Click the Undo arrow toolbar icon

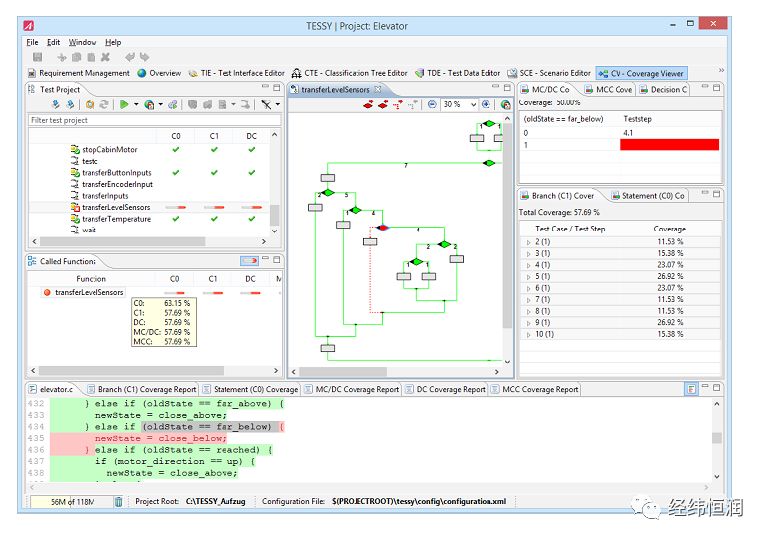click(x=129, y=57)
